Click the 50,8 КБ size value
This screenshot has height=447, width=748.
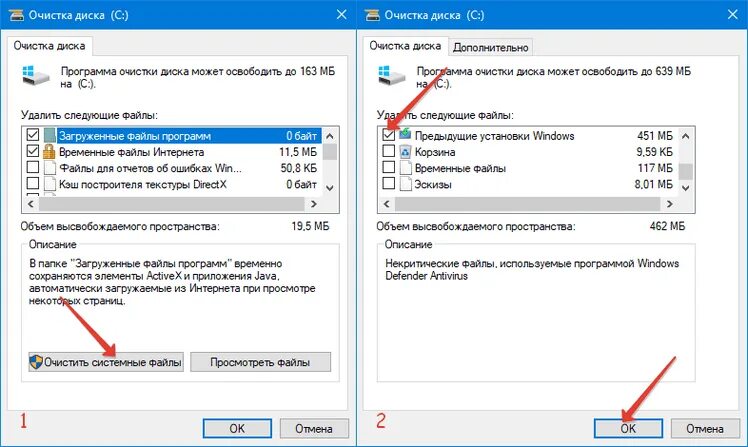click(x=299, y=168)
